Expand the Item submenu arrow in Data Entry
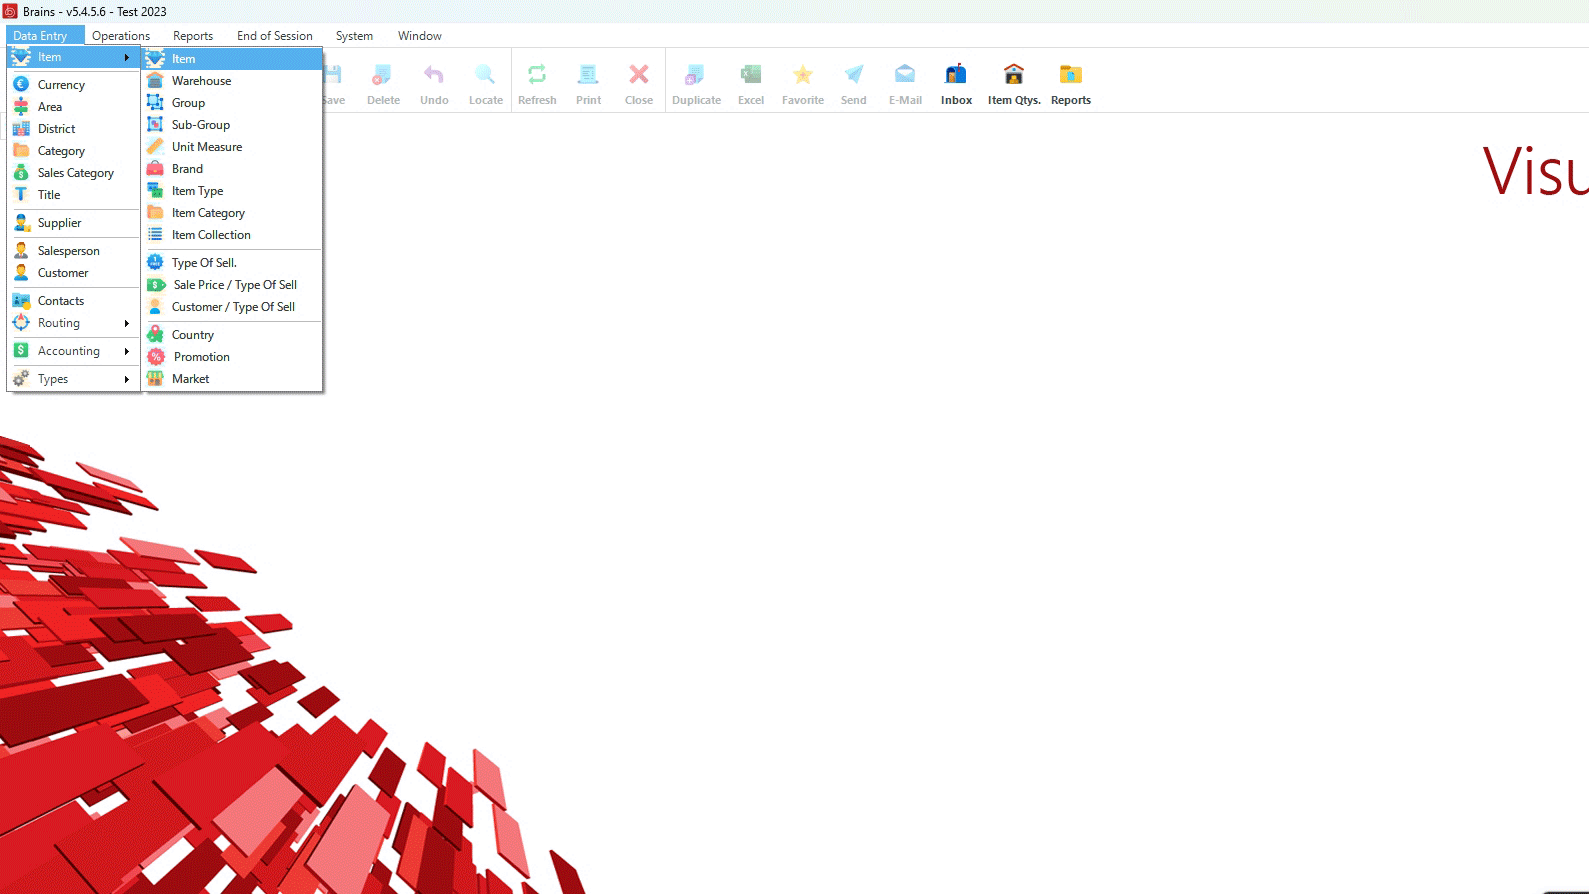Viewport: 1589px width, 894px height. (x=127, y=57)
